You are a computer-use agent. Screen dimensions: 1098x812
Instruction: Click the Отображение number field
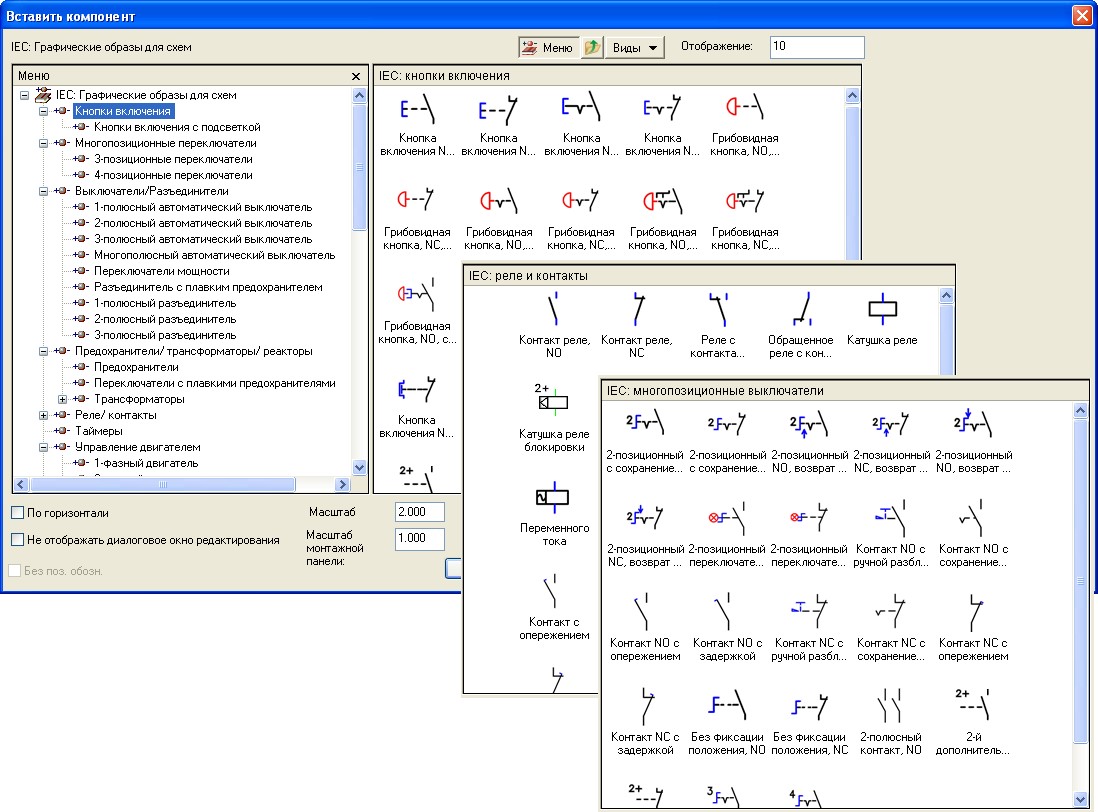tap(816, 47)
